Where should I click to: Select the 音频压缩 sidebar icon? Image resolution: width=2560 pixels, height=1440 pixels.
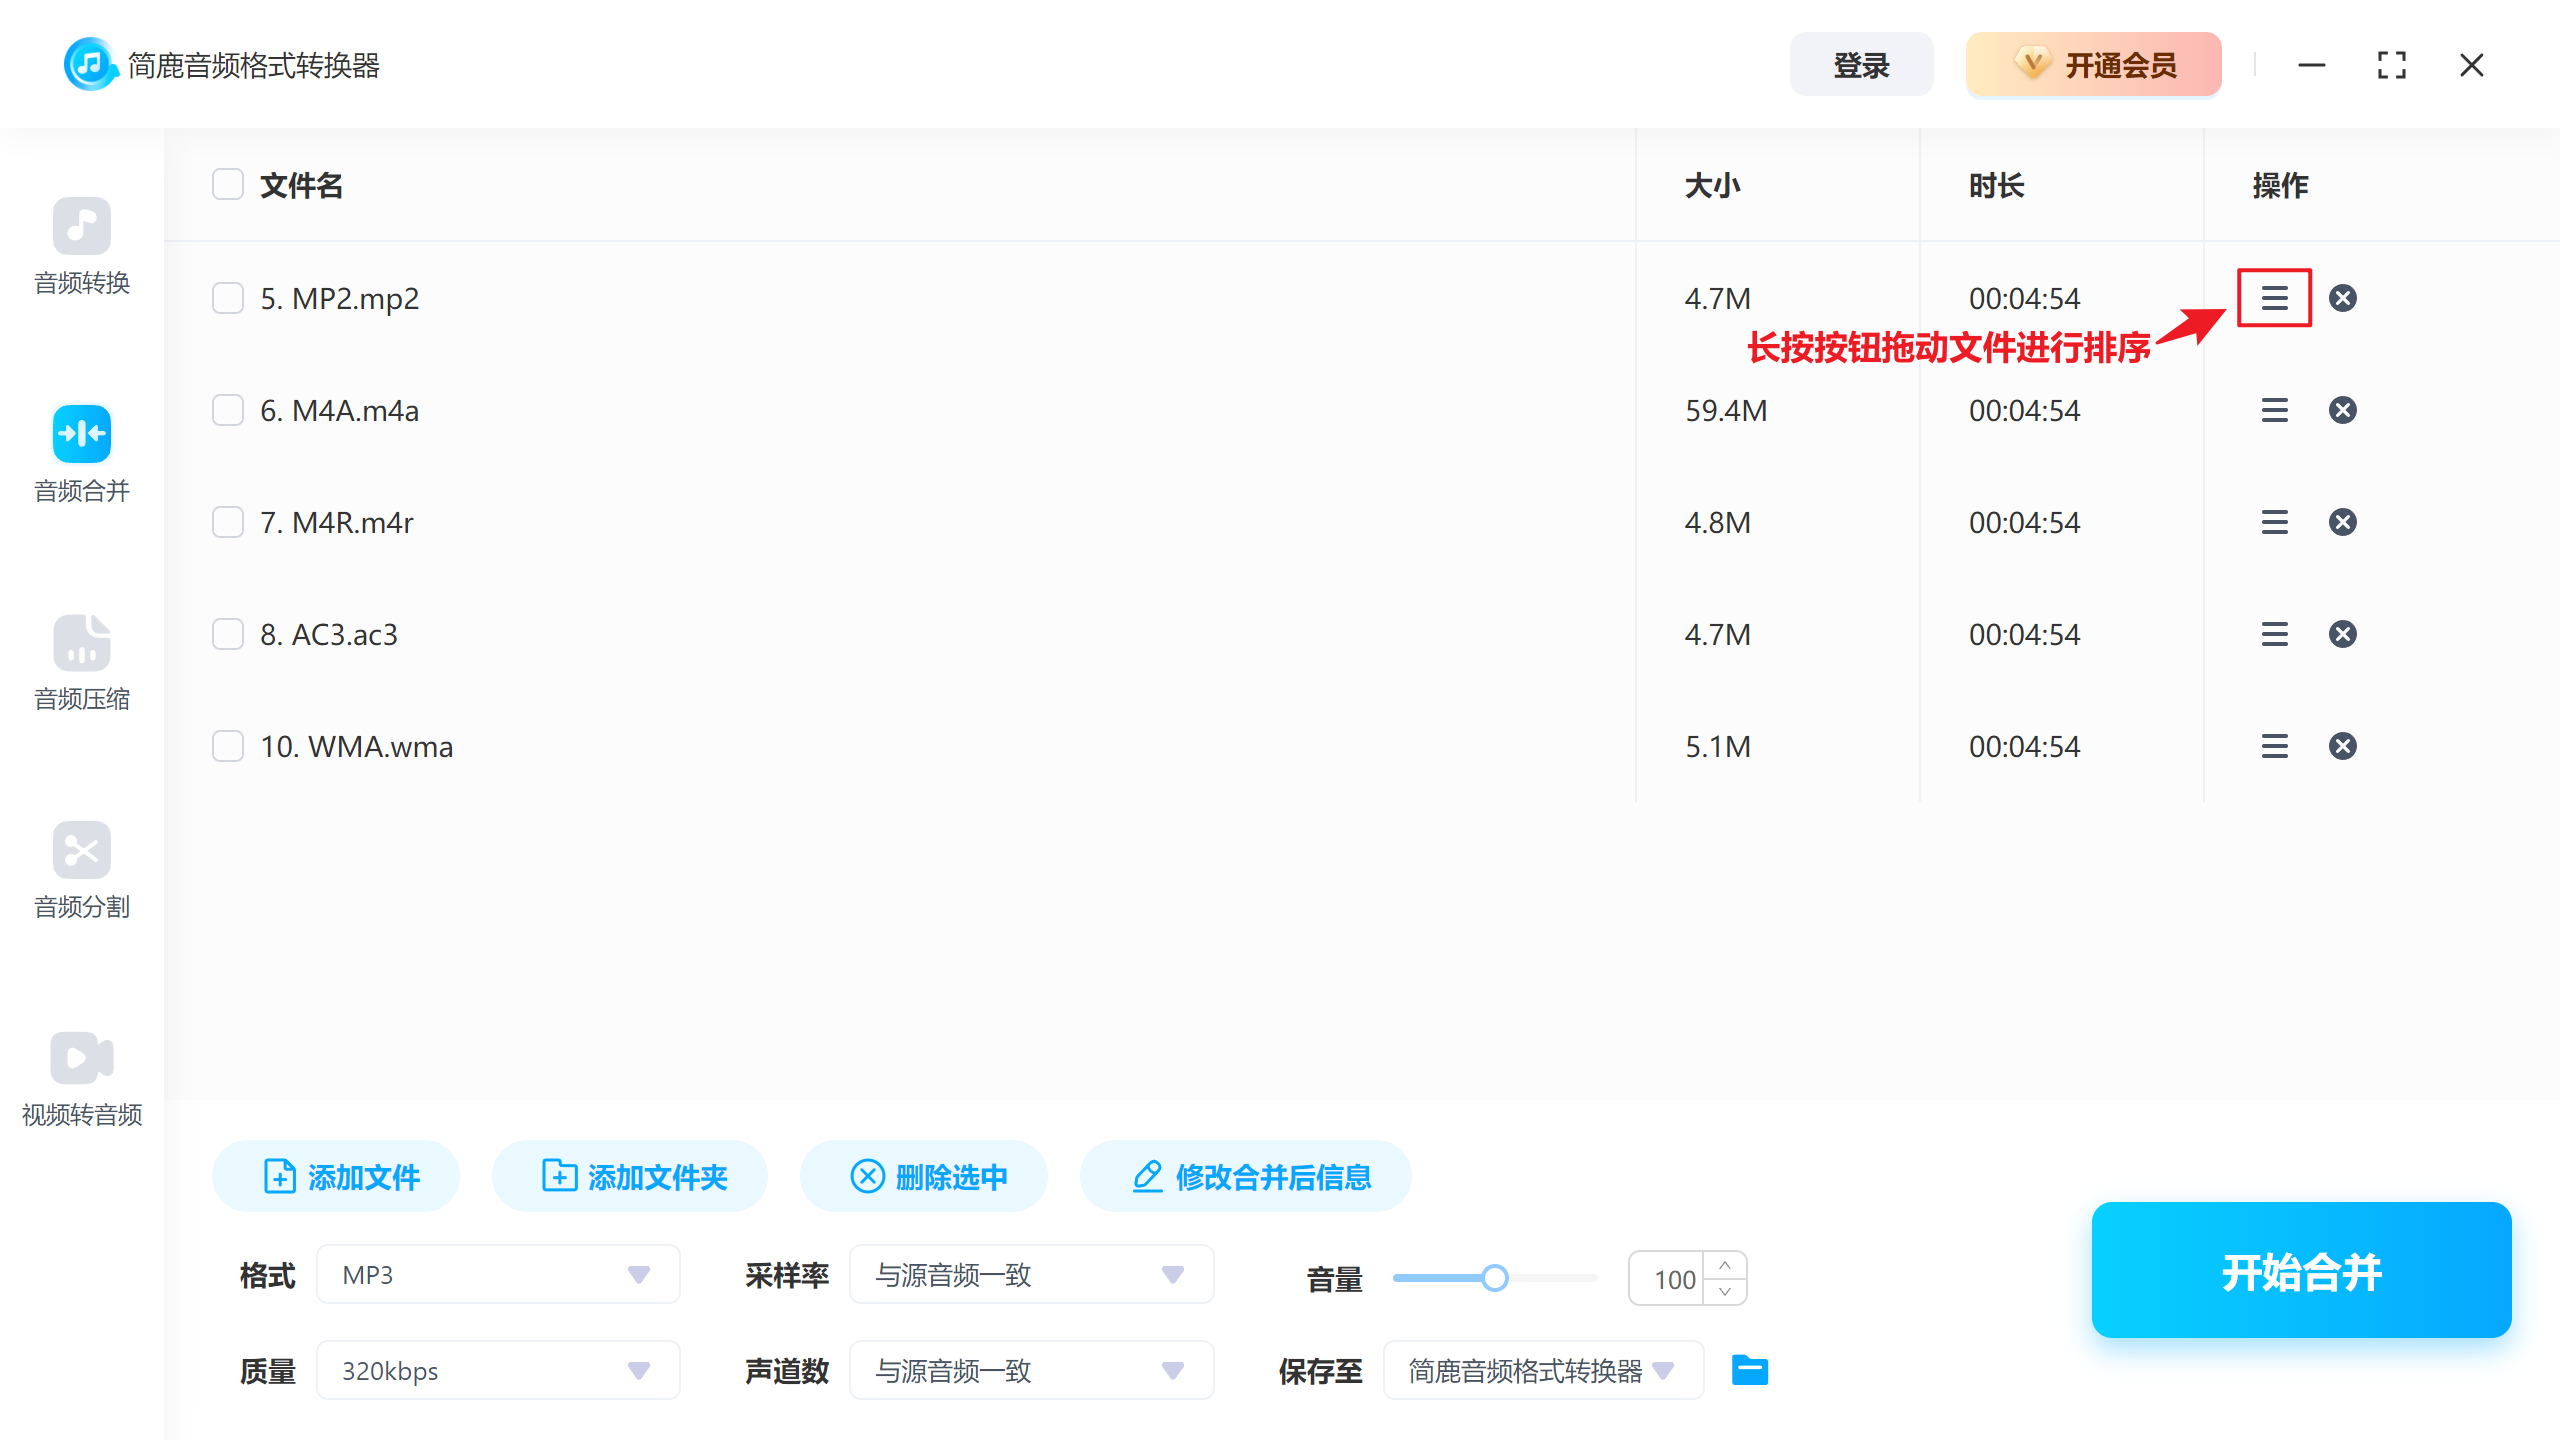(82, 642)
